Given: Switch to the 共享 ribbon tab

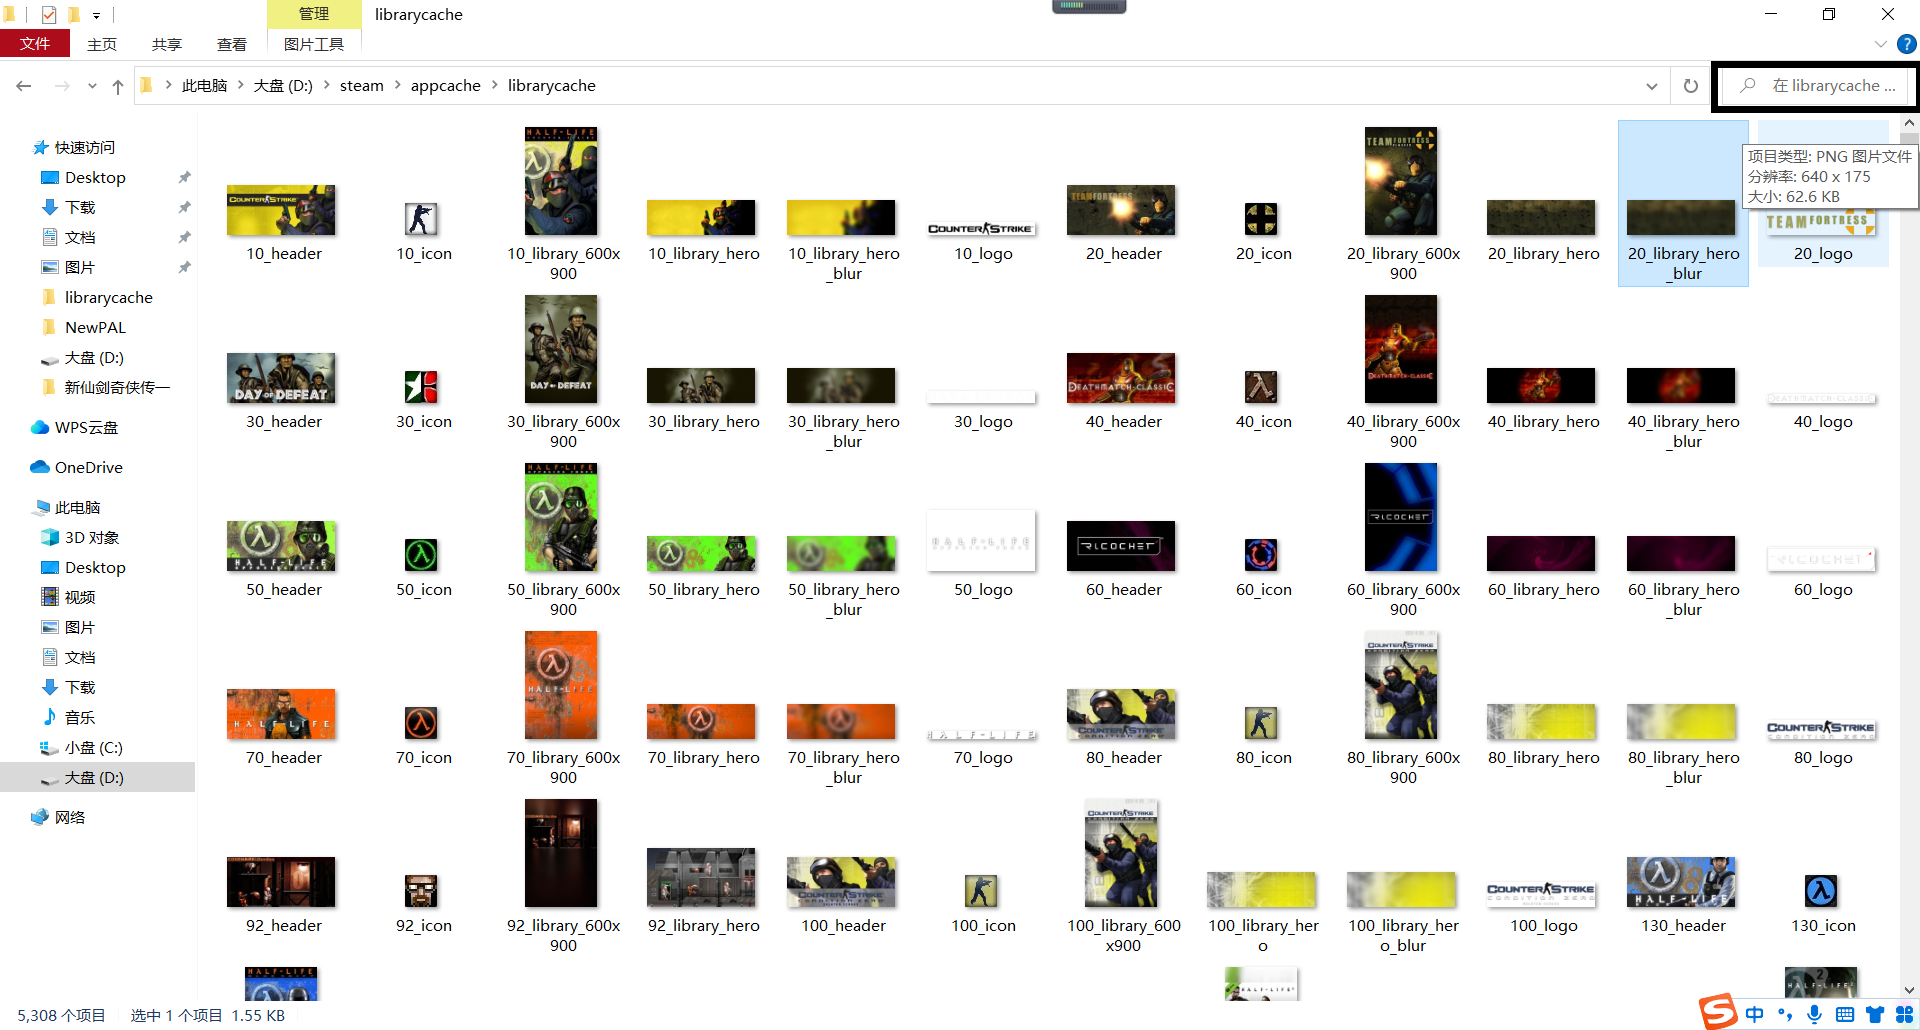Looking at the screenshot, I should (x=167, y=44).
